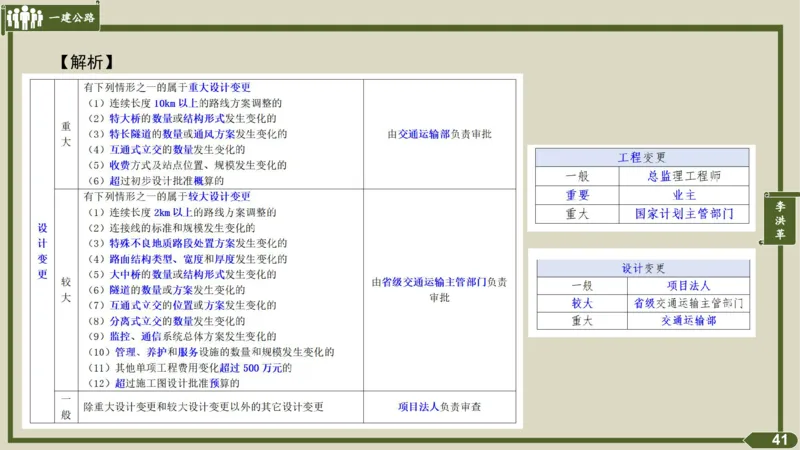Click item 超过施工图设计批准预算的

pyautogui.click(x=164, y=383)
